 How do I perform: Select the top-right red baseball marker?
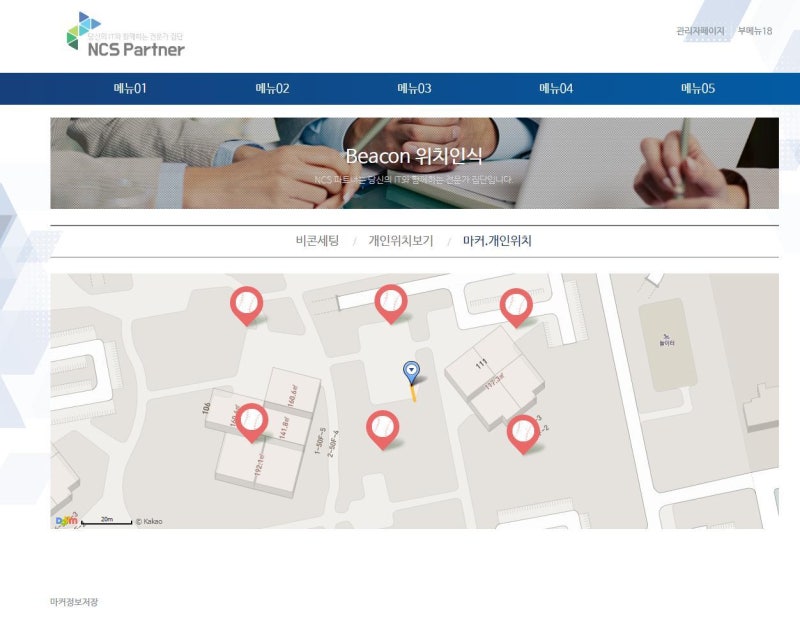pos(516,308)
